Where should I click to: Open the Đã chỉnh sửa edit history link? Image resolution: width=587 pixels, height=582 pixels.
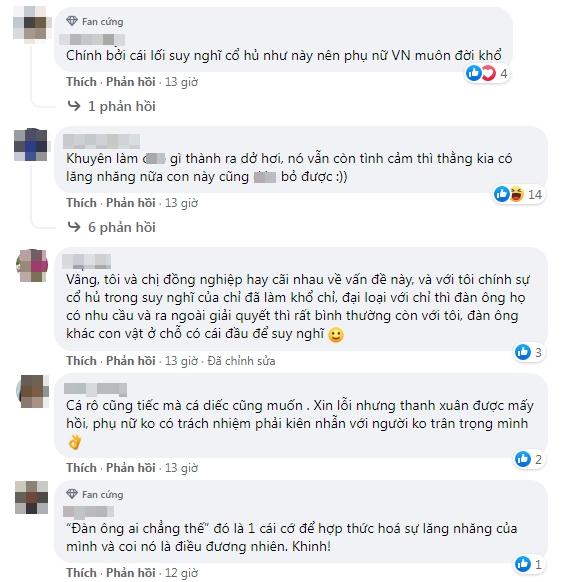tap(241, 361)
